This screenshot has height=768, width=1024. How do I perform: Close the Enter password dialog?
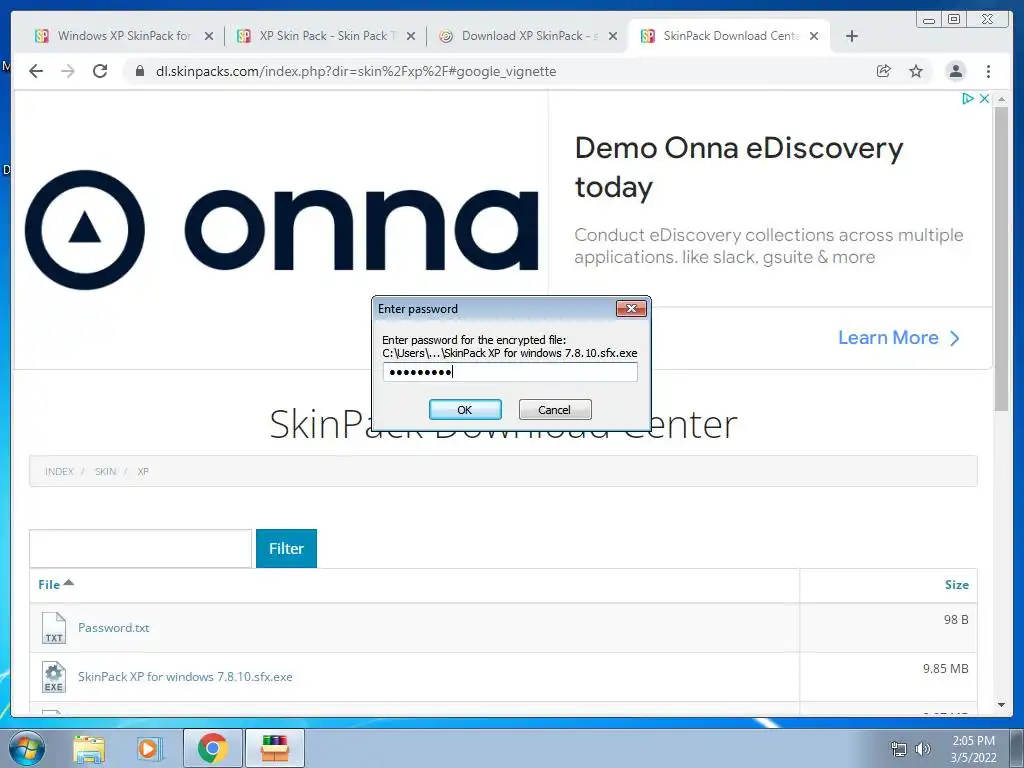pyautogui.click(x=631, y=308)
